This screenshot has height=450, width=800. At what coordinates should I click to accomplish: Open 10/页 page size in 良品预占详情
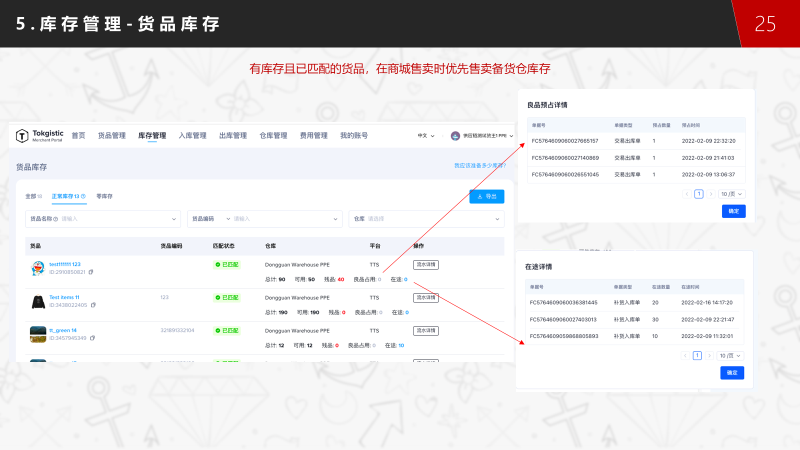732,194
